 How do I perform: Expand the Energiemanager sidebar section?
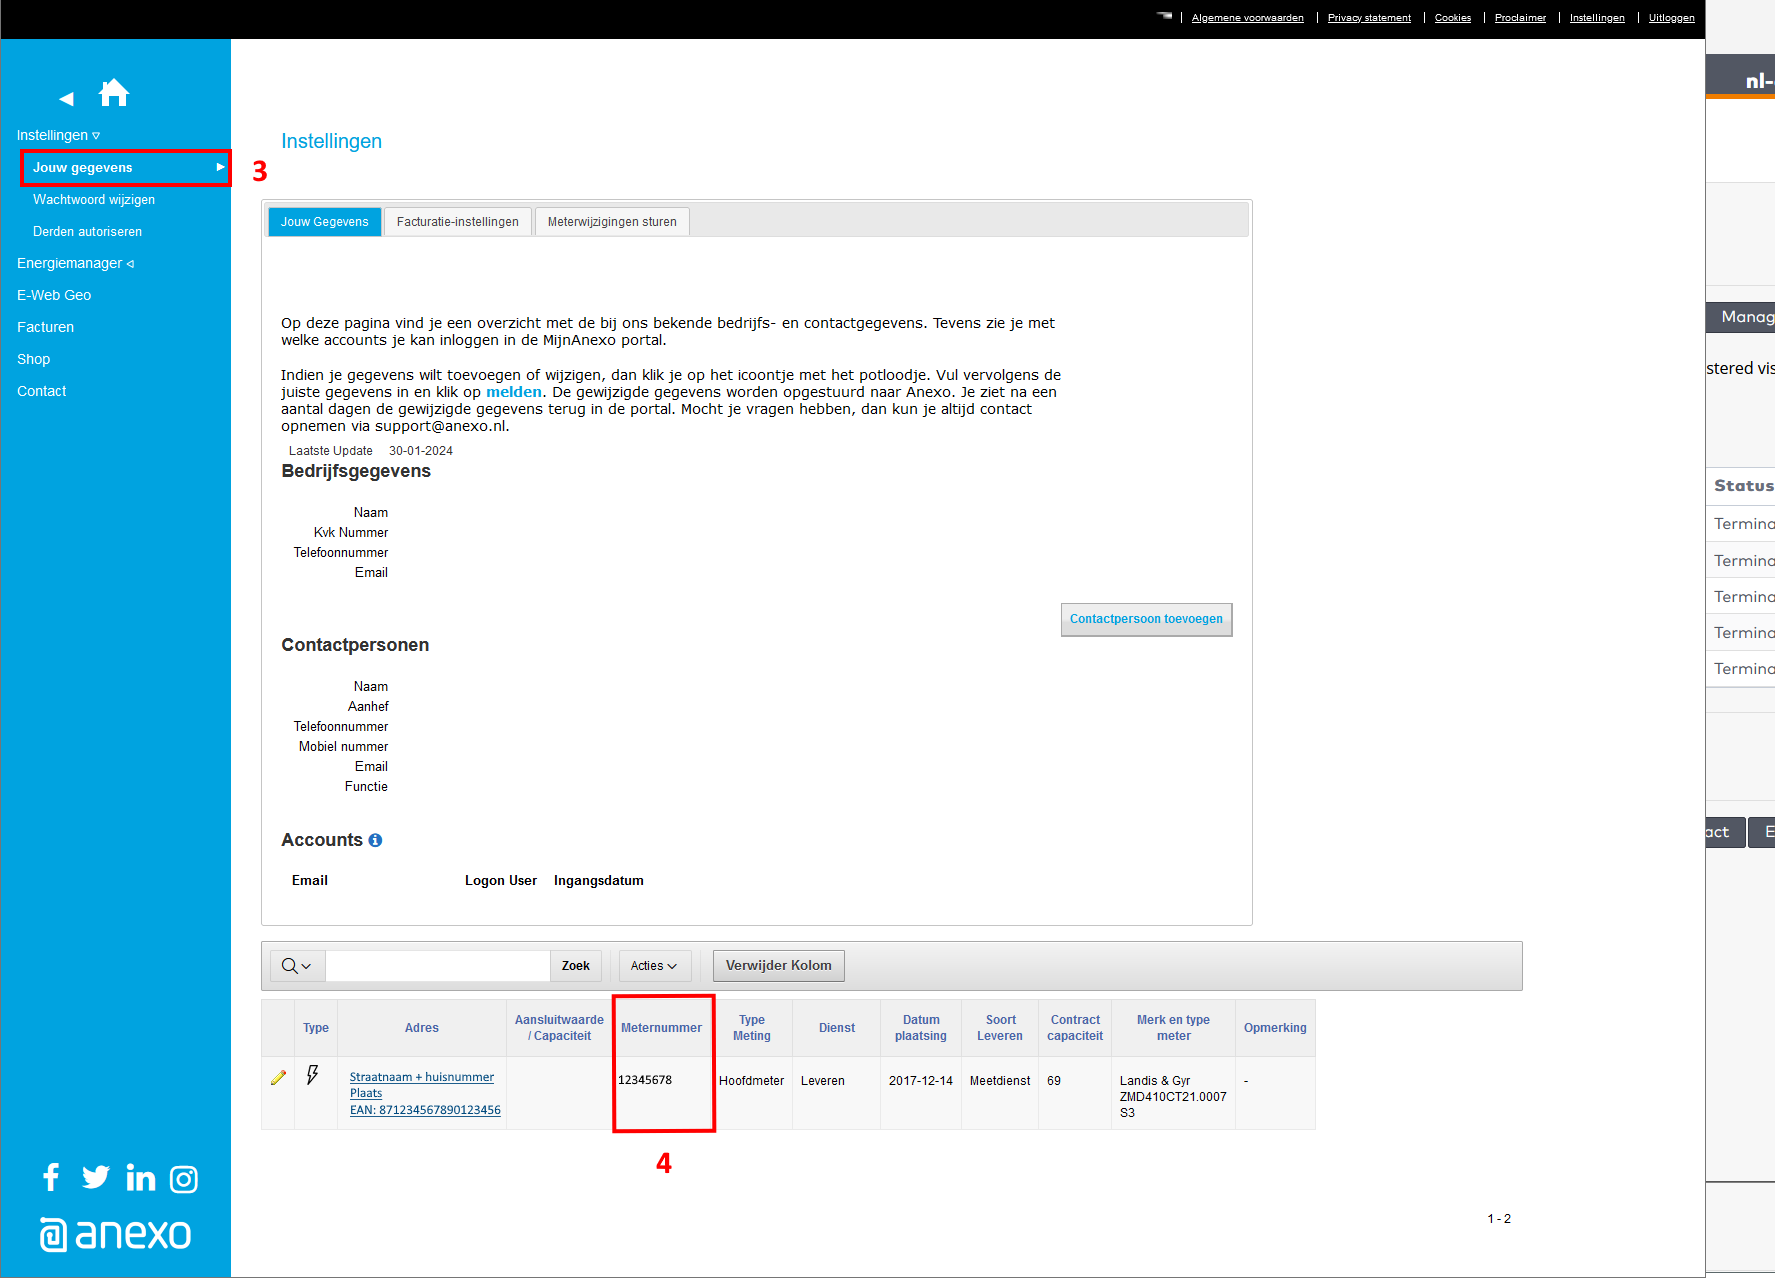75,263
